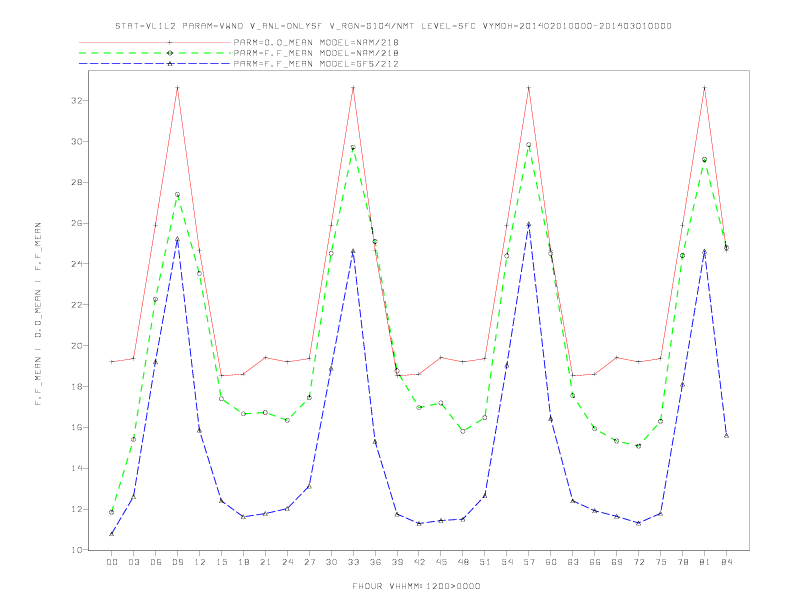Select legend entry PARM=F.F_MEAN MODEL=GFS/212
The width and height of the screenshot is (792, 612).
click(x=316, y=64)
